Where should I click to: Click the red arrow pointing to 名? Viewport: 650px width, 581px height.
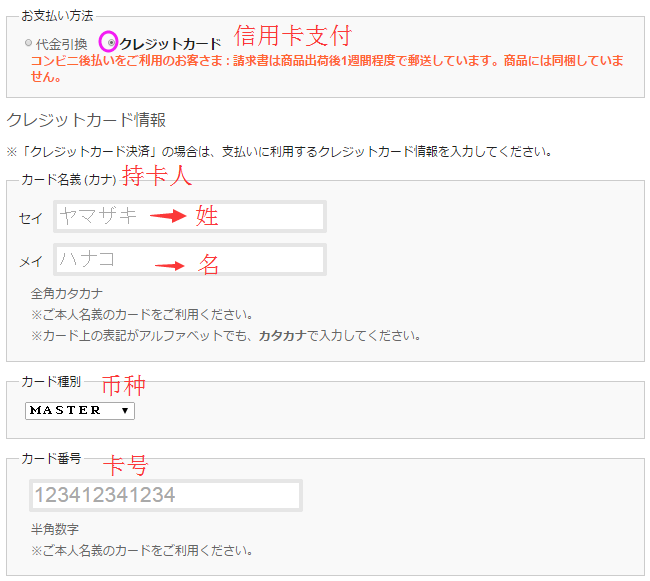[x=170, y=265]
